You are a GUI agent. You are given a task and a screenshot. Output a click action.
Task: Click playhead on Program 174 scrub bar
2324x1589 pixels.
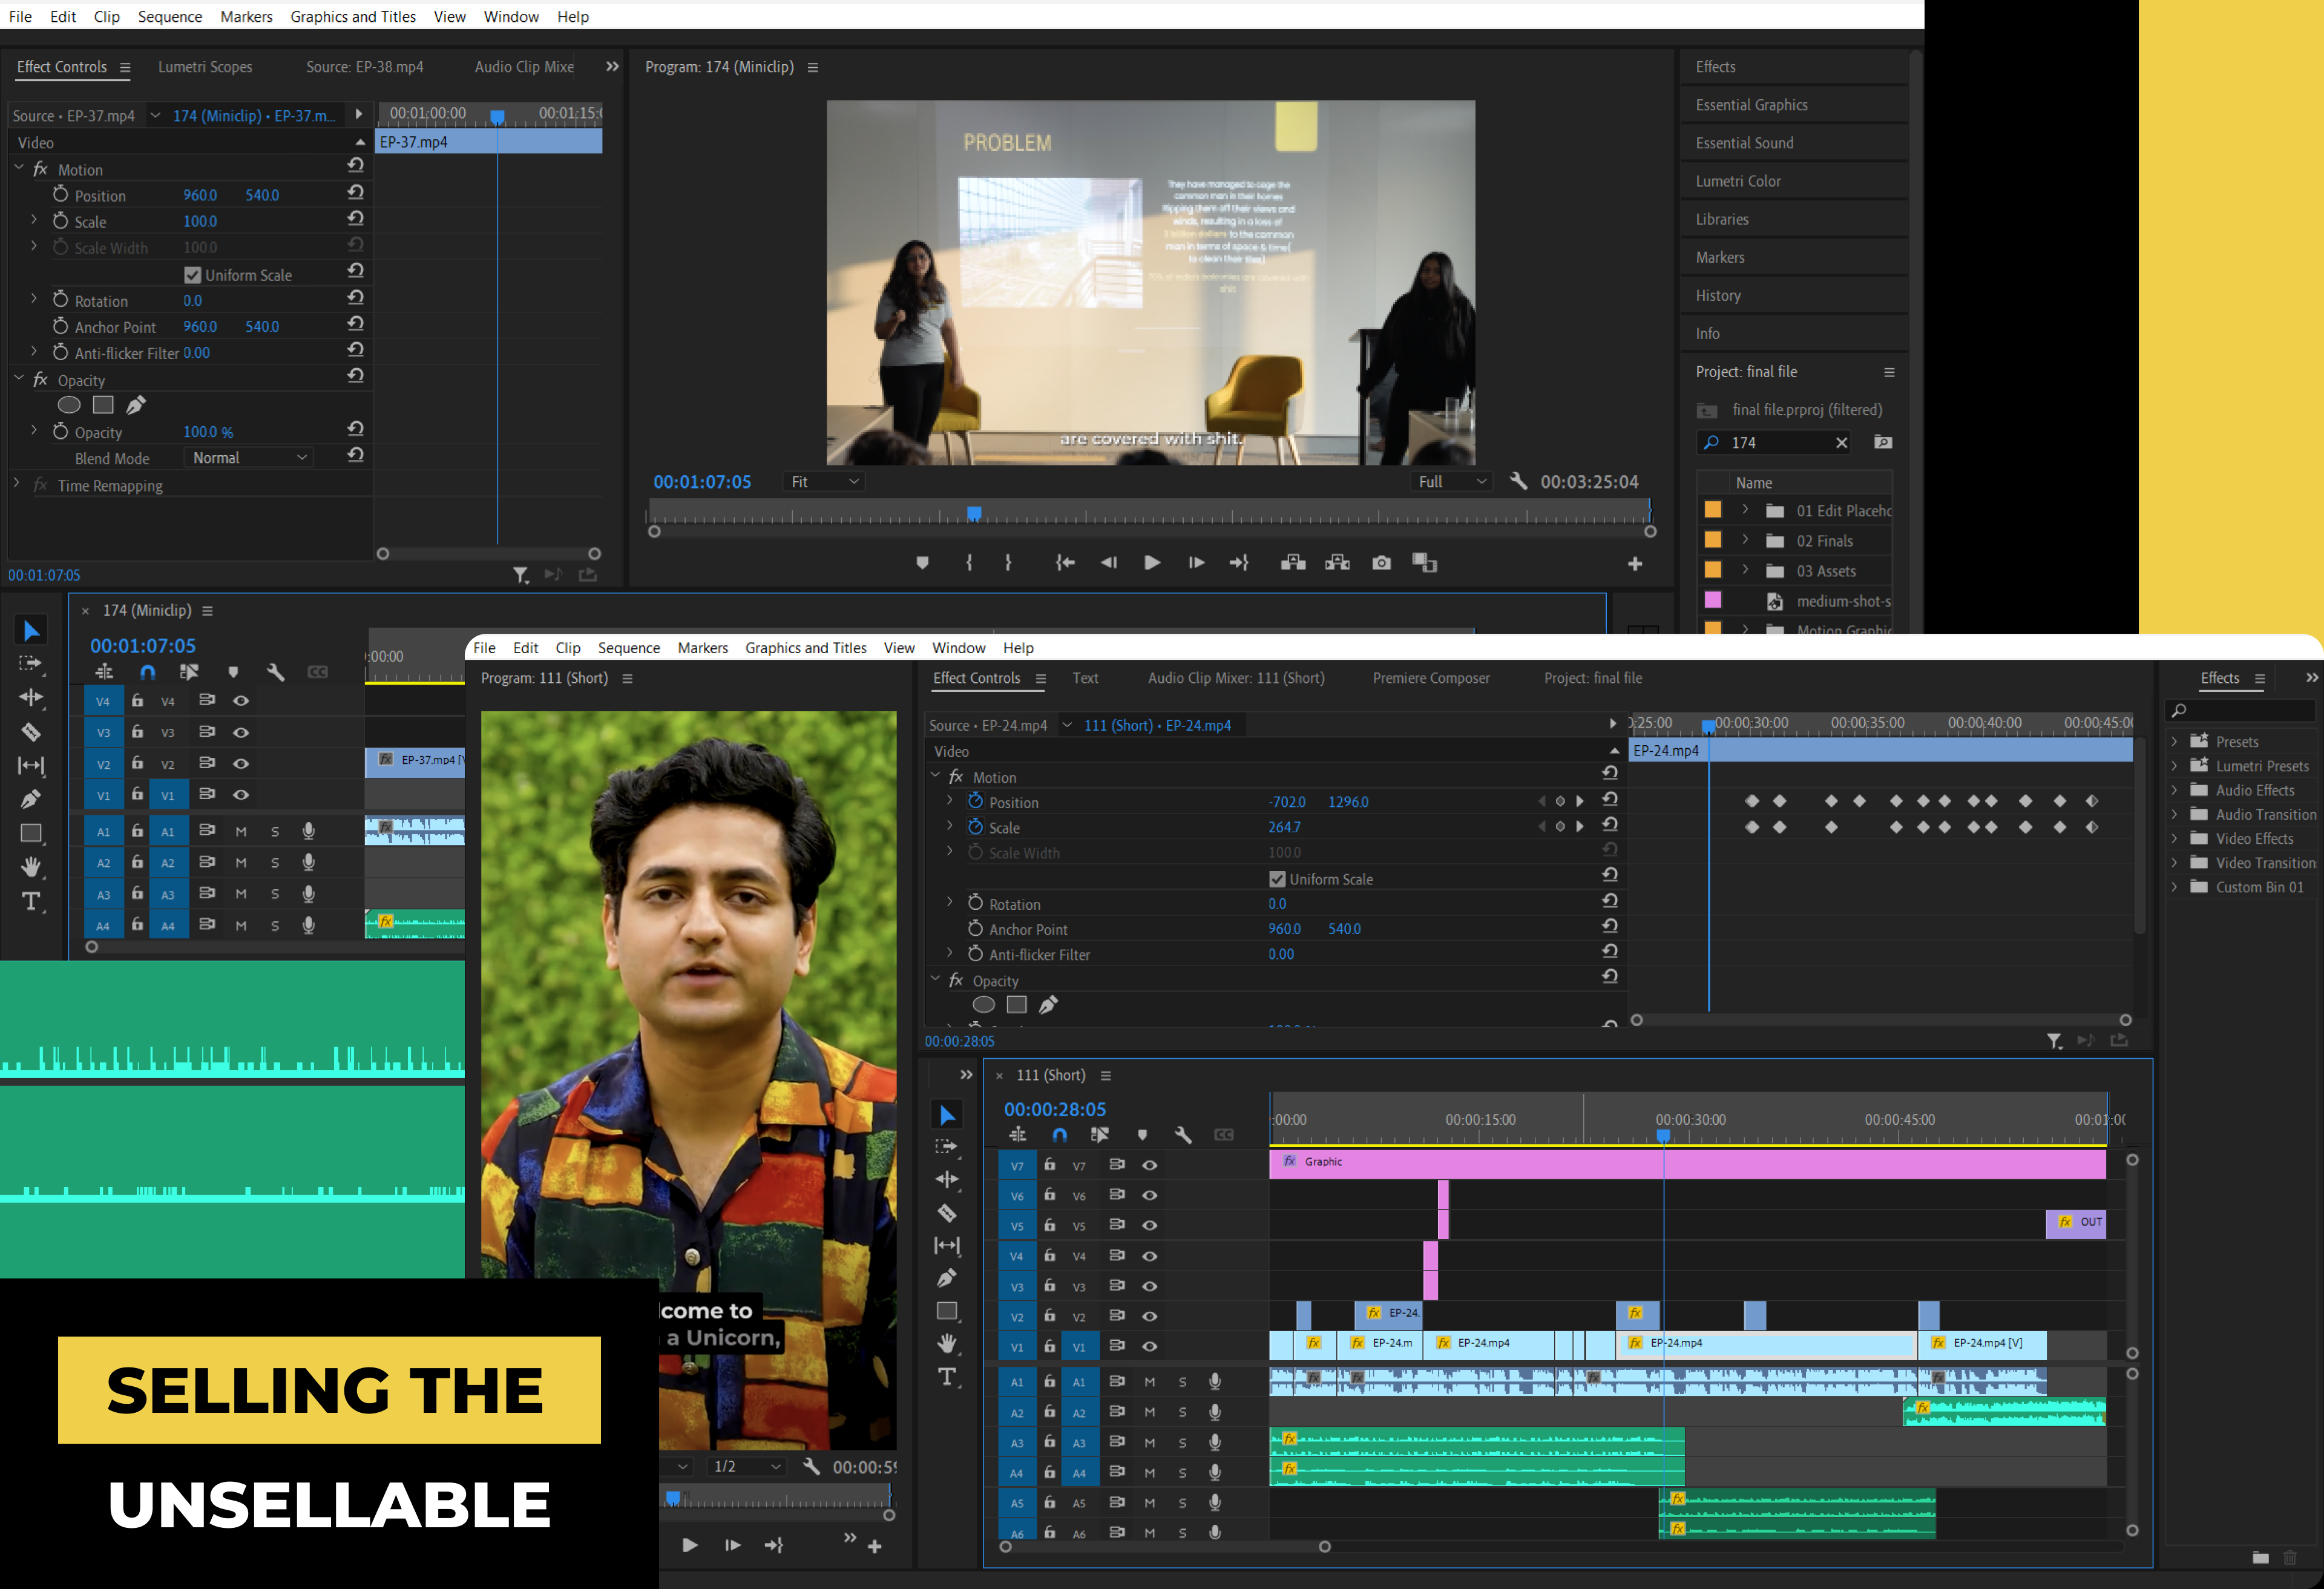974,514
